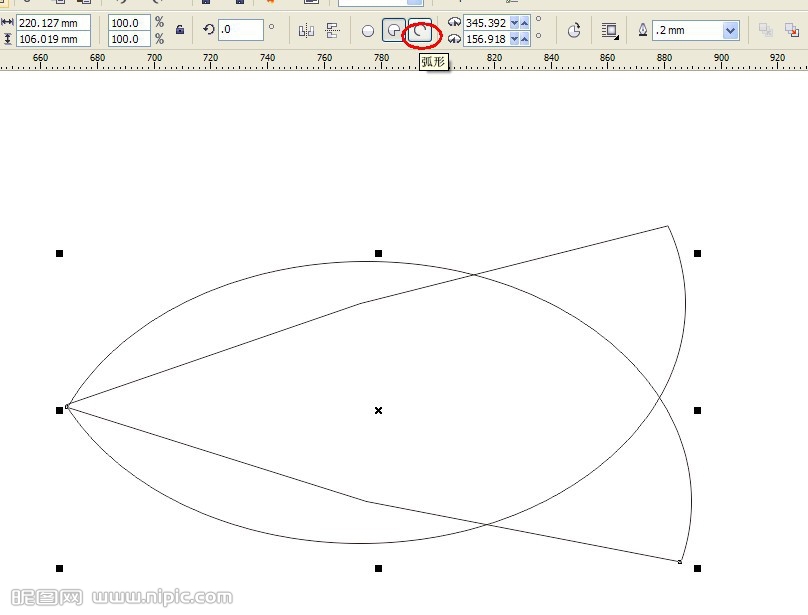This screenshot has height=615, width=808.
Task: Click the middle-right selection handle of the shape
Action: (x=697, y=410)
